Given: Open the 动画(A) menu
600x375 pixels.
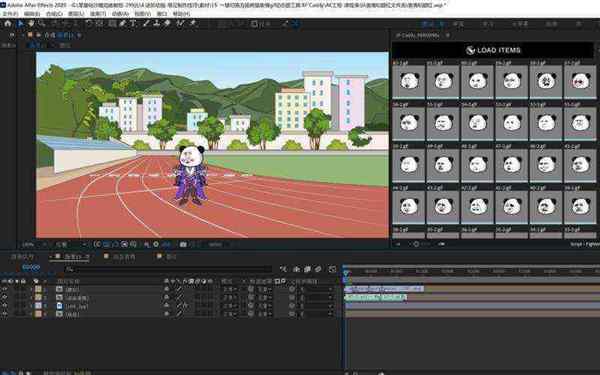Looking at the screenshot, I should (x=121, y=13).
